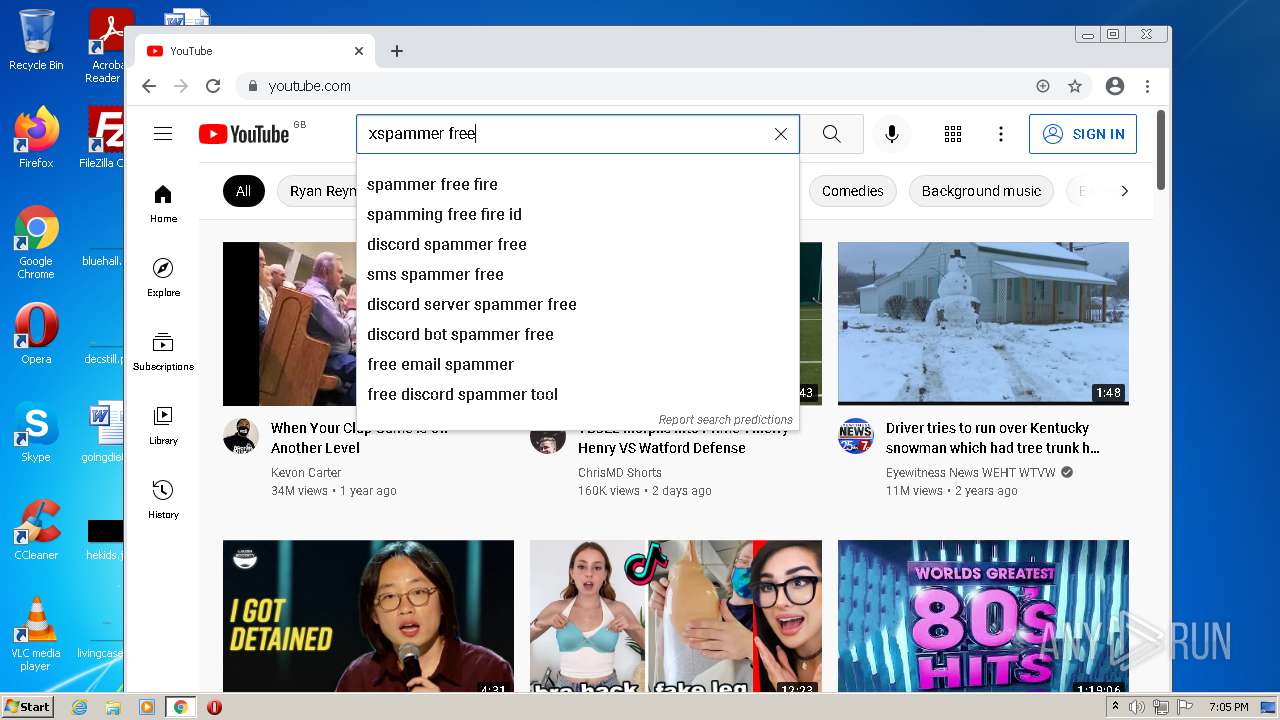Open Chrome's three-dot customize menu
The width and height of the screenshot is (1280, 720).
[x=1148, y=86]
